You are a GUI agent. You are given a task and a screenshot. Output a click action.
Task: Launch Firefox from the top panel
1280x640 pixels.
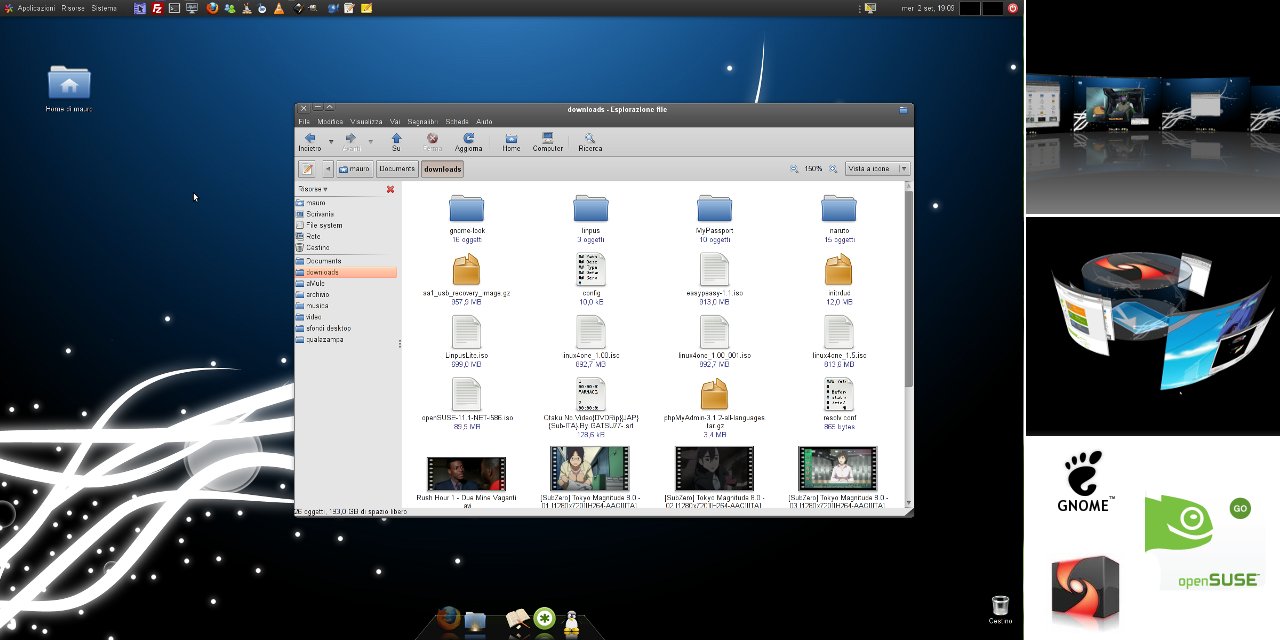click(x=212, y=8)
